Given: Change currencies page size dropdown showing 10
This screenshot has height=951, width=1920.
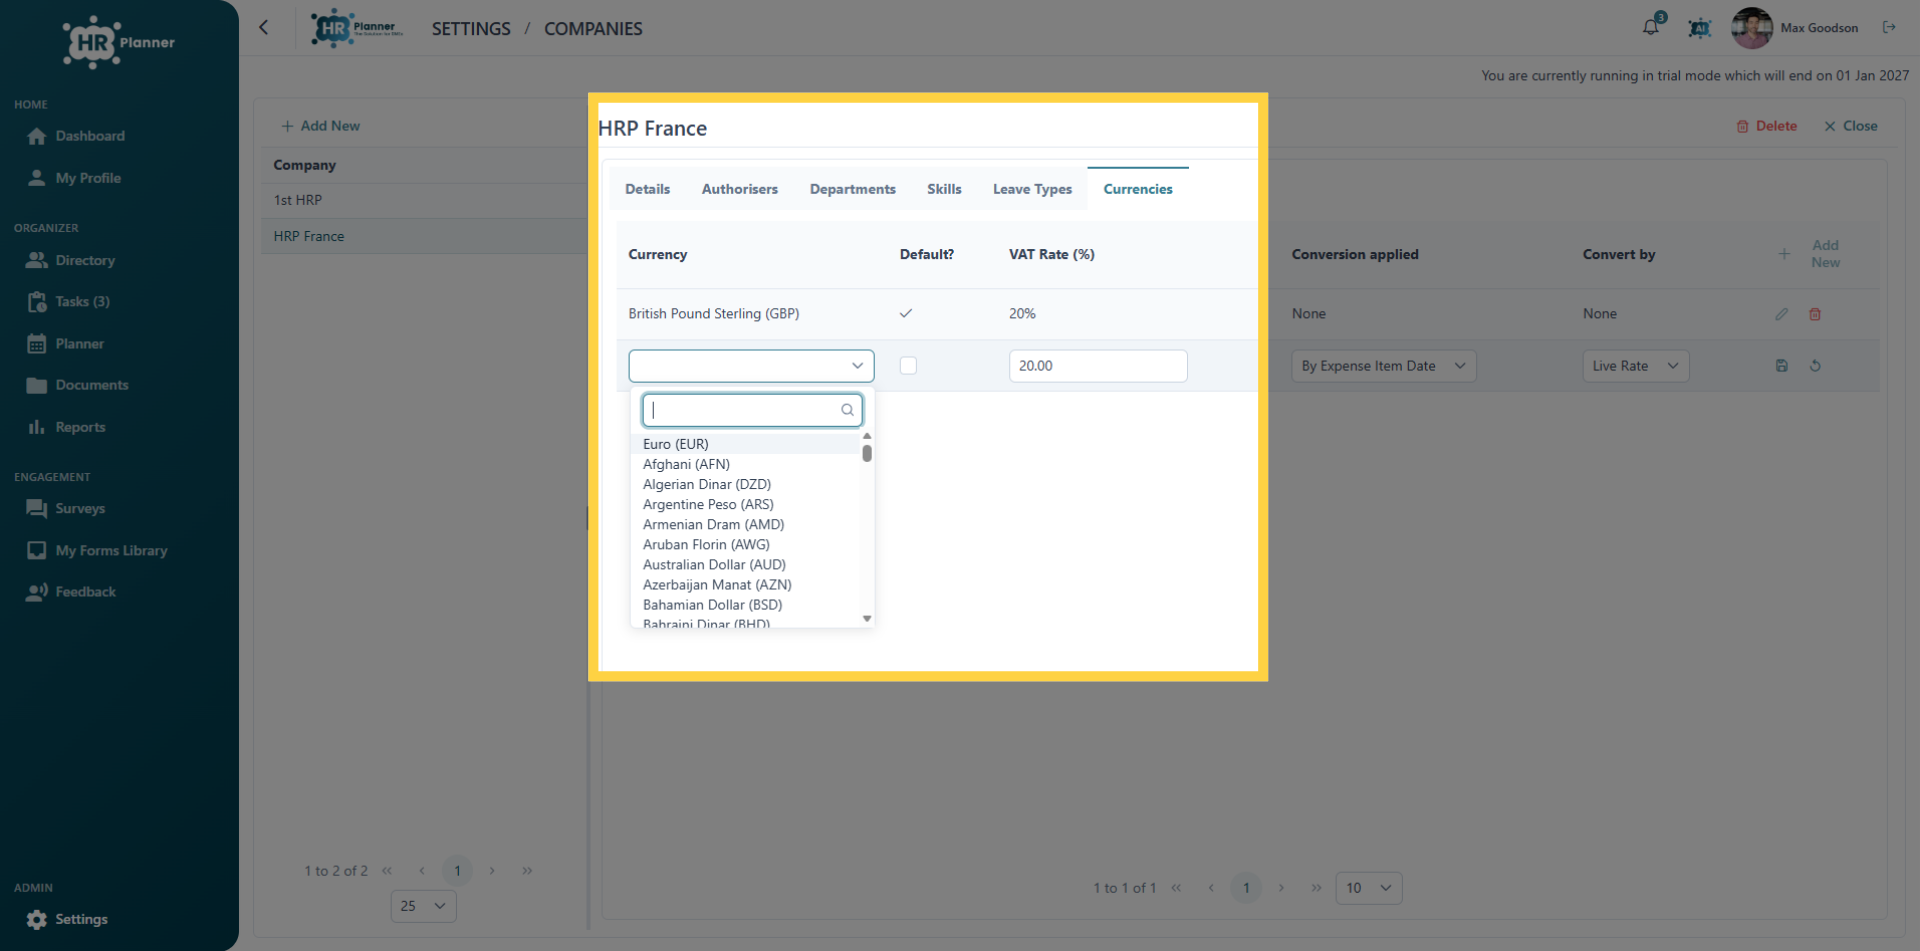Looking at the screenshot, I should point(1369,888).
